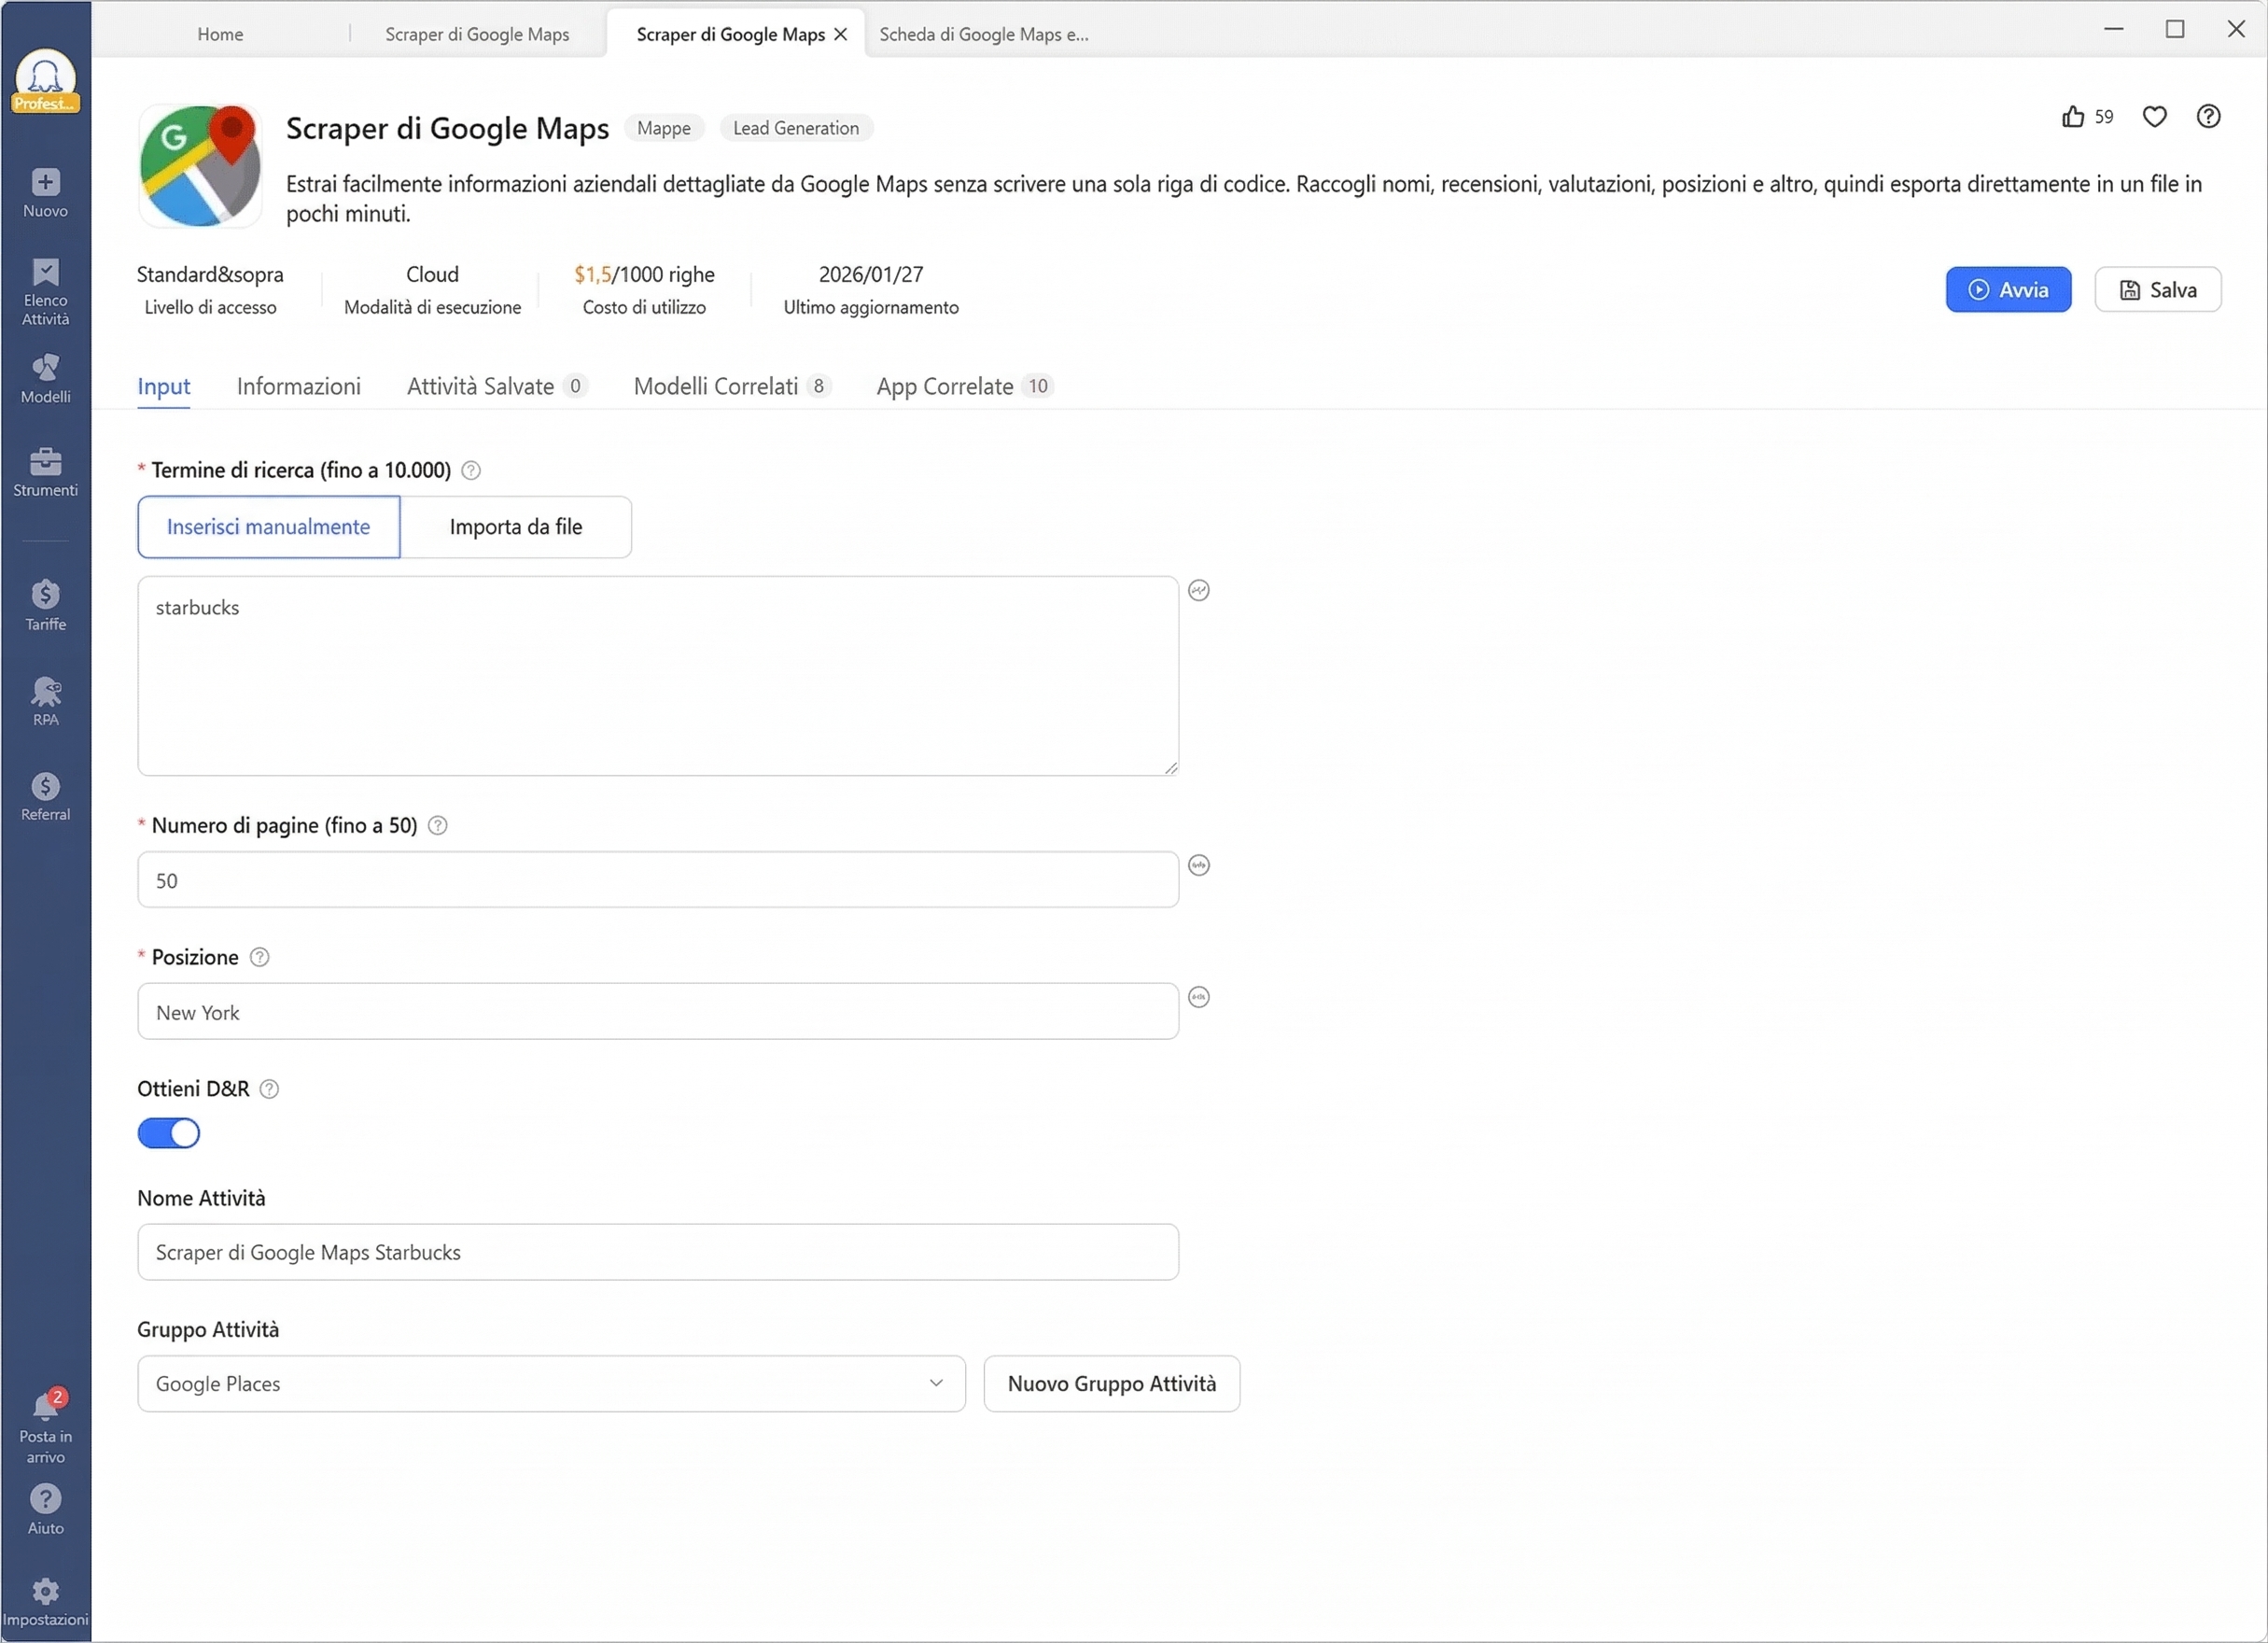Select Inserisci manualmente input mode
2268x1643 pixels.
pos(268,527)
